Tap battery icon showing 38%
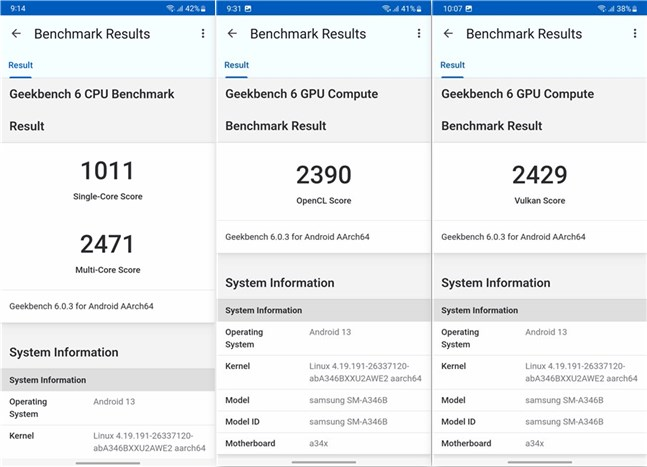The width and height of the screenshot is (647, 467). click(635, 9)
